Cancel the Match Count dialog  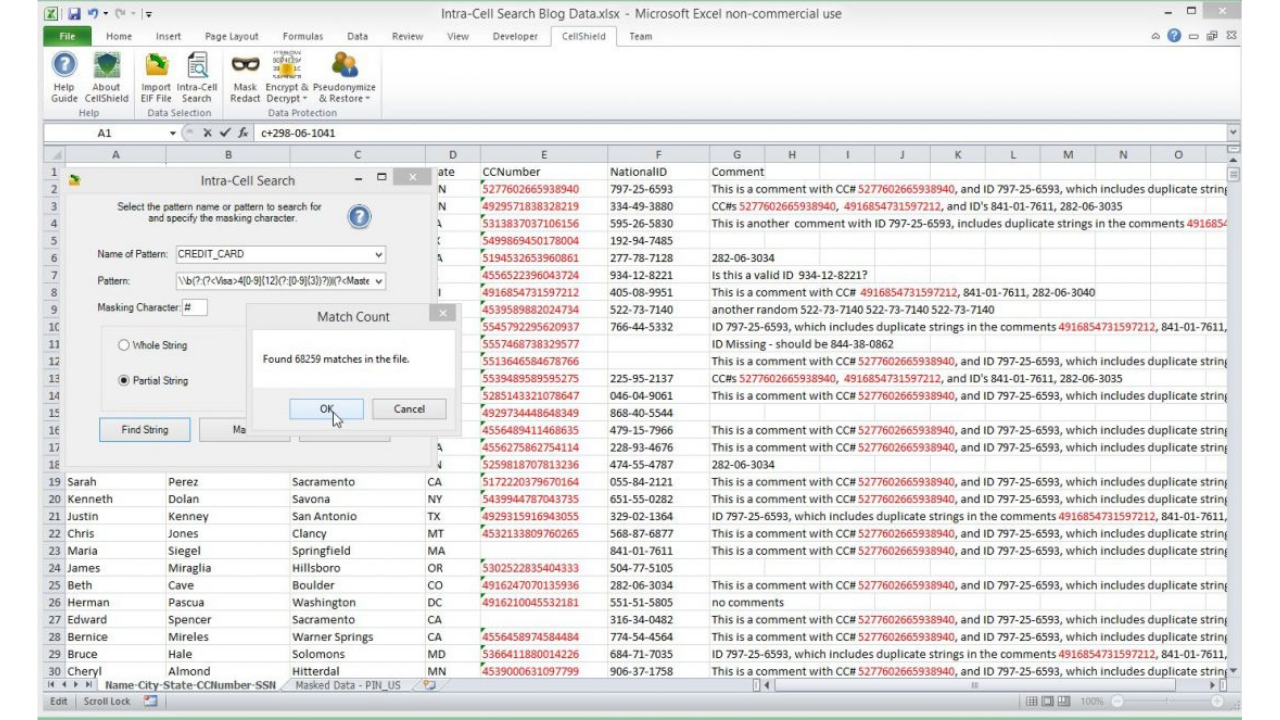click(409, 409)
